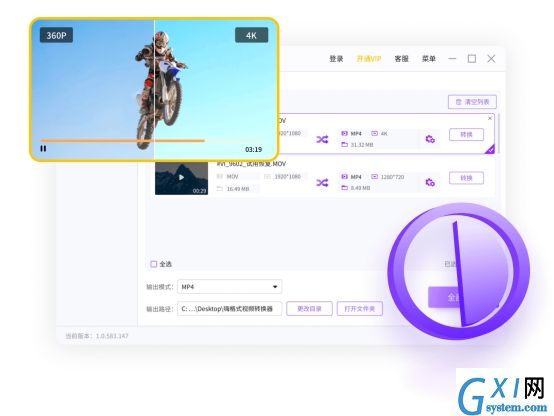Click the 16.49 MB source size value
554x416 pixels.
238,189
